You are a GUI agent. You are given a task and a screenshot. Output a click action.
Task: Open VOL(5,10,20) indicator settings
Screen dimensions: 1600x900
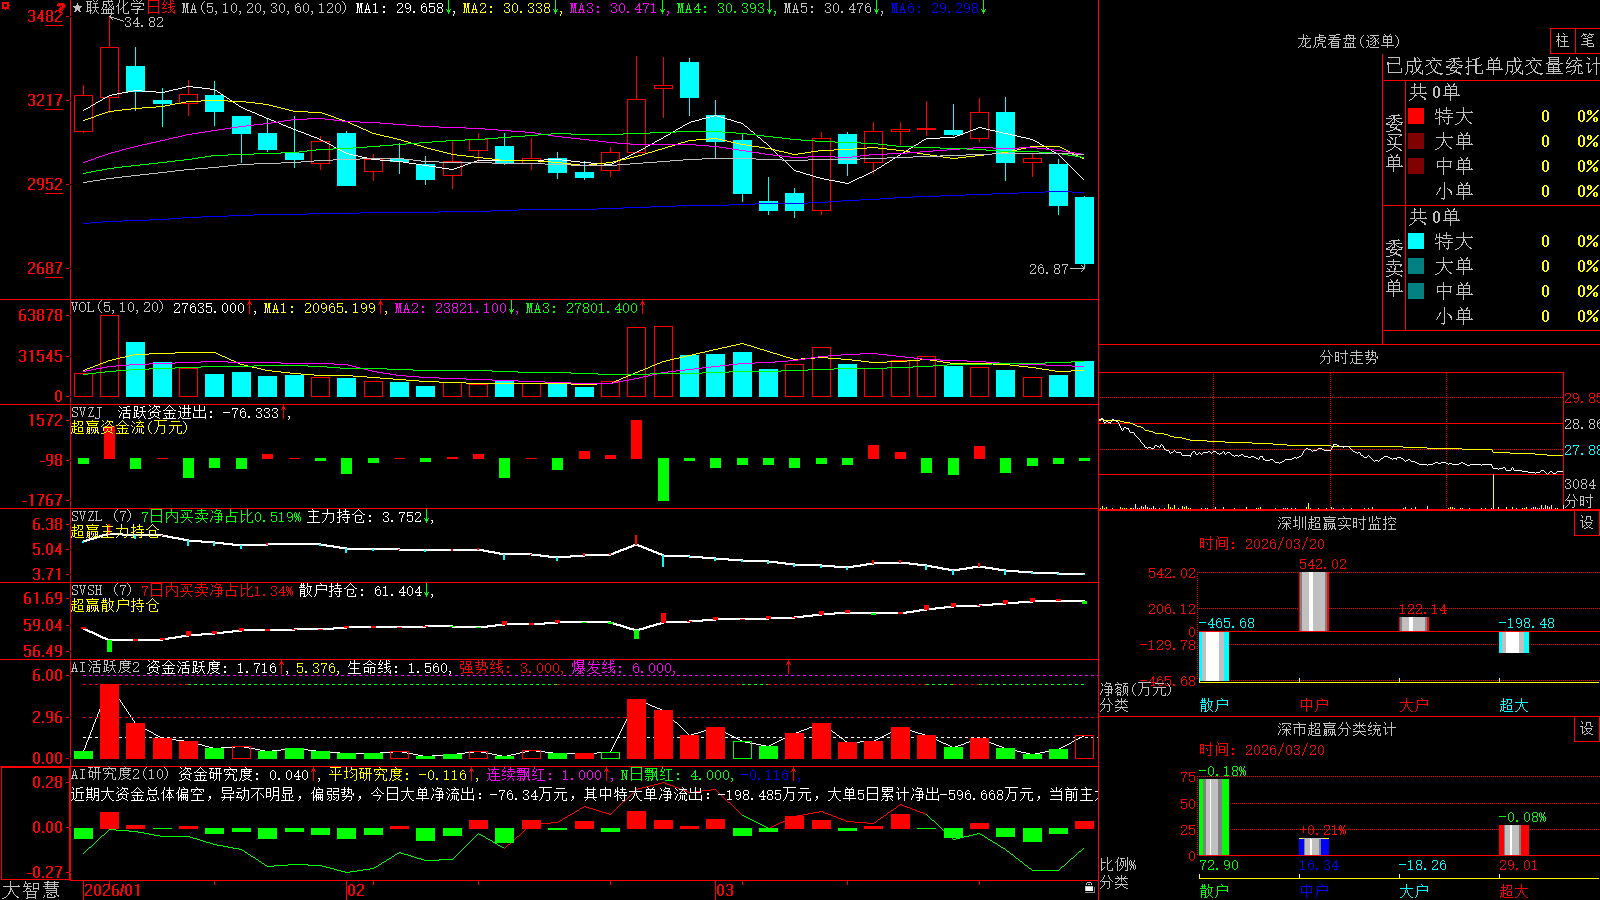coord(117,308)
